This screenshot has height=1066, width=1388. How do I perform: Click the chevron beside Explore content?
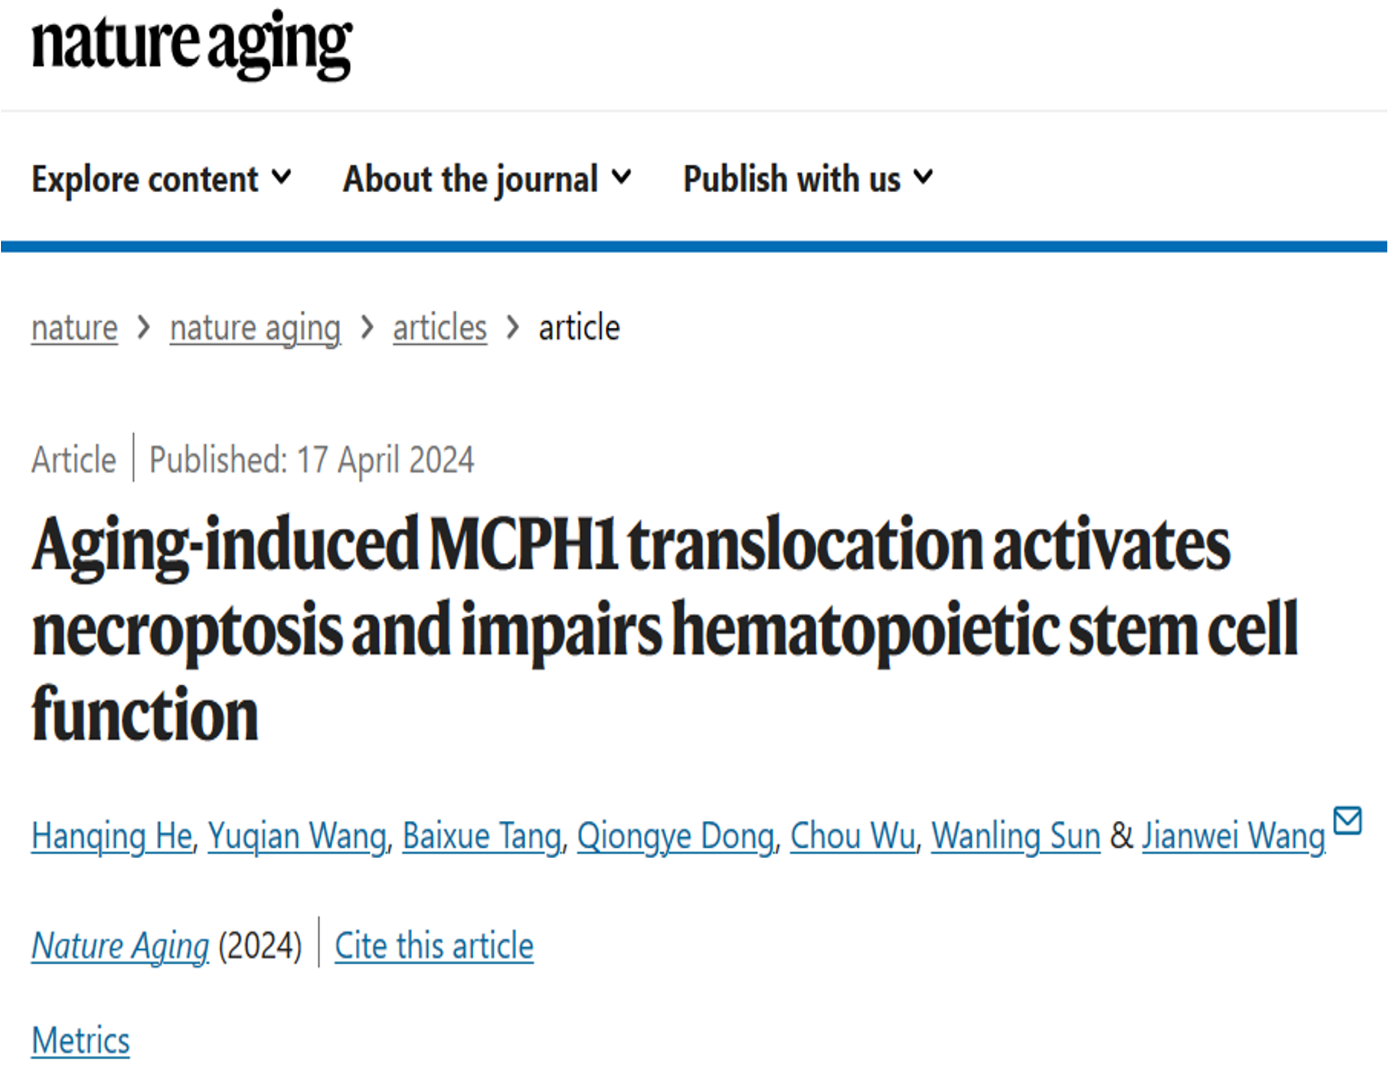coord(282,178)
